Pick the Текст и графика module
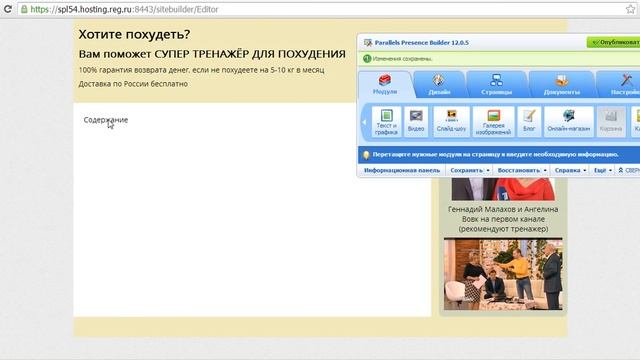The height and width of the screenshot is (360, 640). (386, 121)
